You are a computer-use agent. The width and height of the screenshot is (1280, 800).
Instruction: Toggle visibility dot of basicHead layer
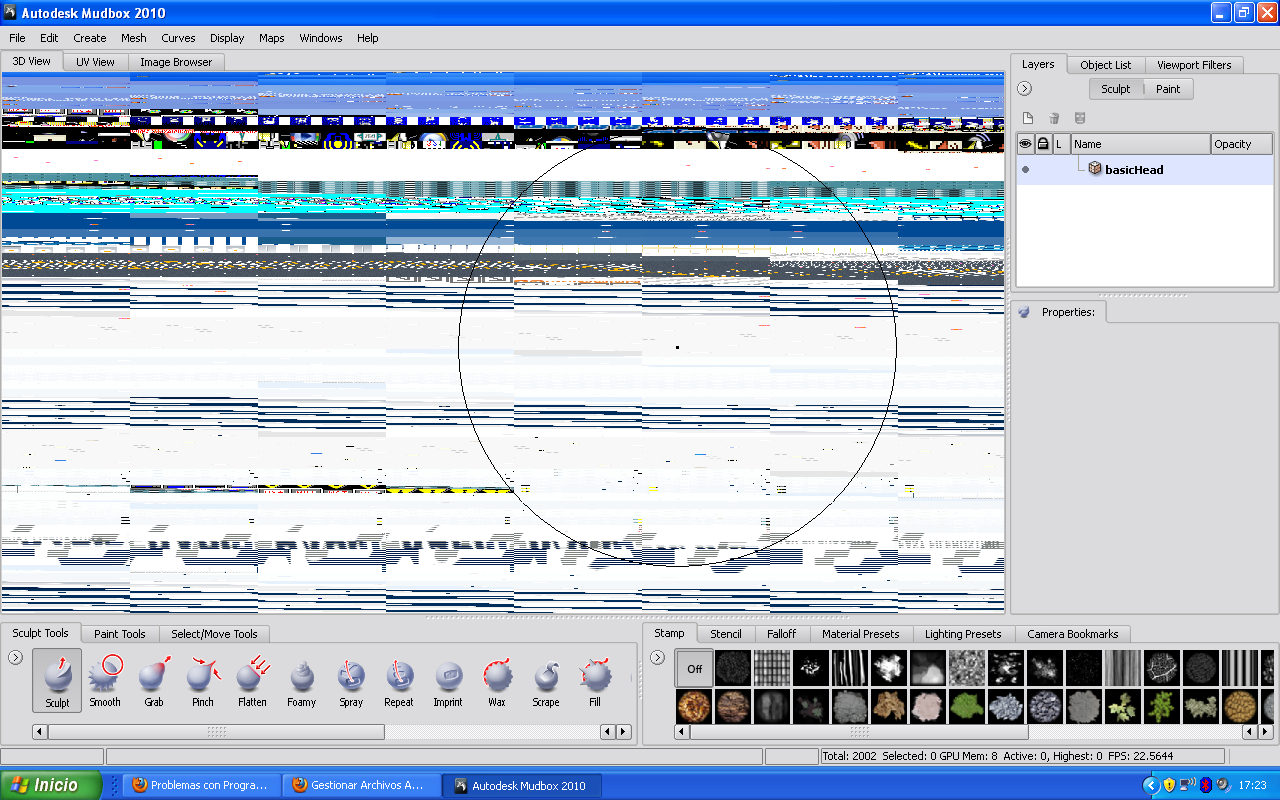tap(1025, 170)
